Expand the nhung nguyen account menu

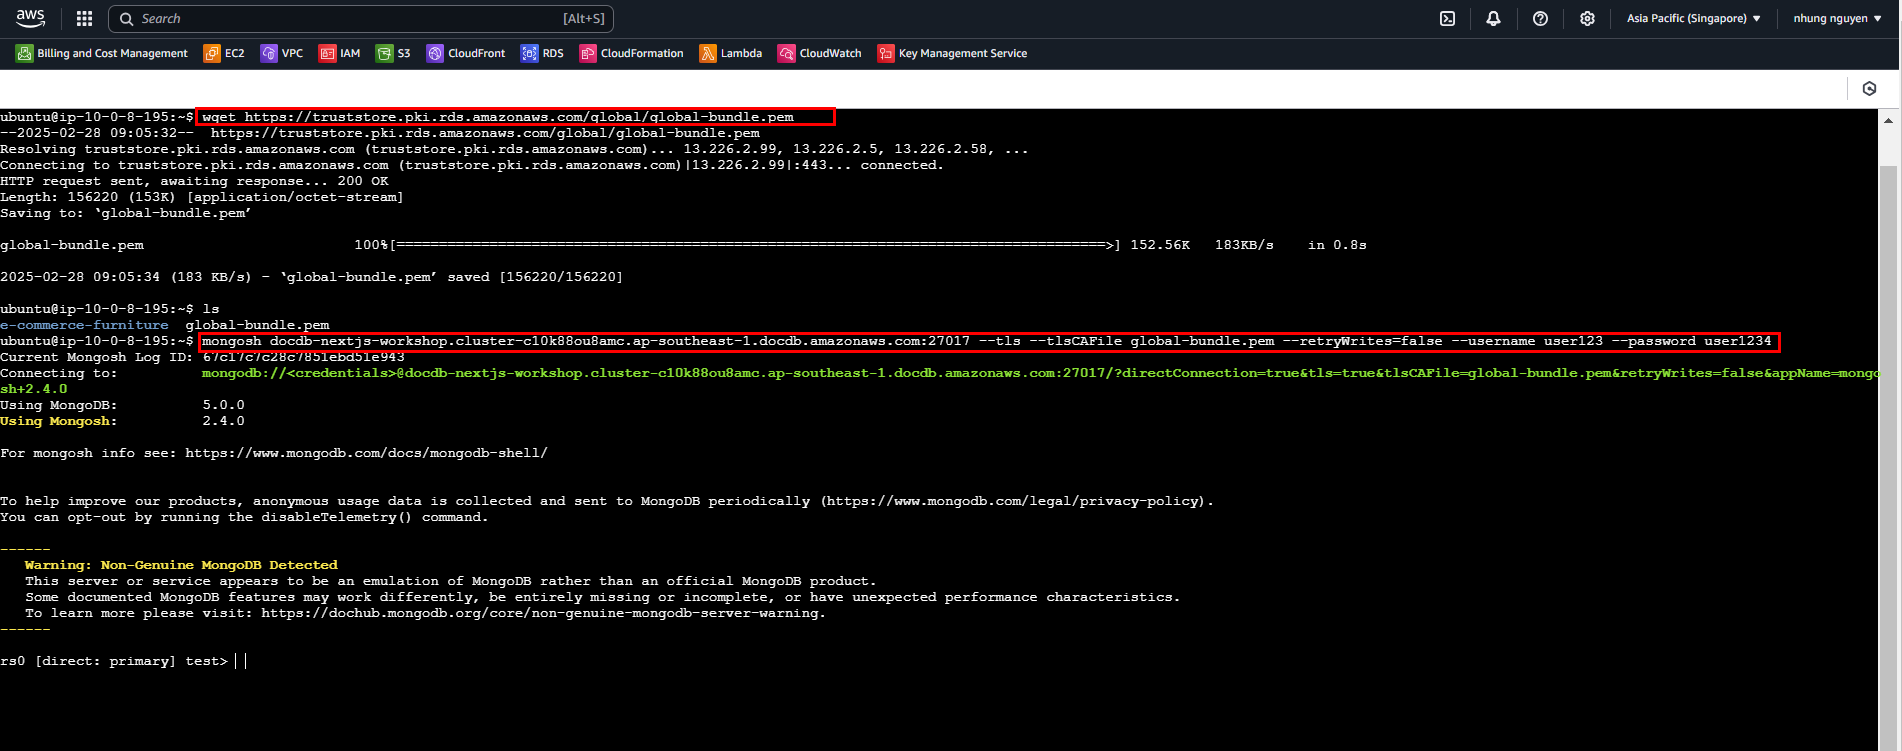tap(1837, 18)
